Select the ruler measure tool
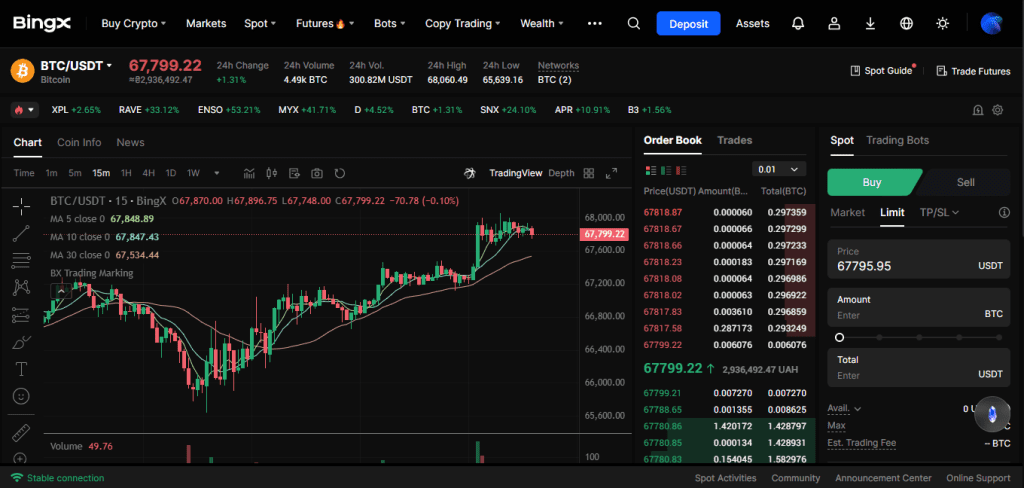The width and height of the screenshot is (1024, 488). pyautogui.click(x=21, y=432)
